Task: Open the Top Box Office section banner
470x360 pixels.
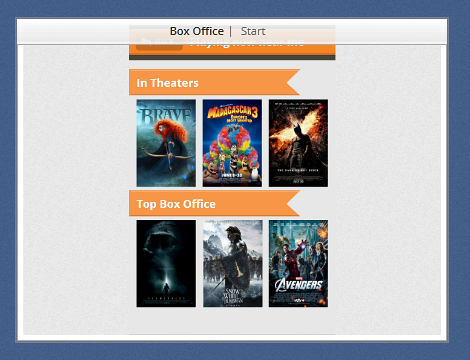Action: click(x=214, y=203)
